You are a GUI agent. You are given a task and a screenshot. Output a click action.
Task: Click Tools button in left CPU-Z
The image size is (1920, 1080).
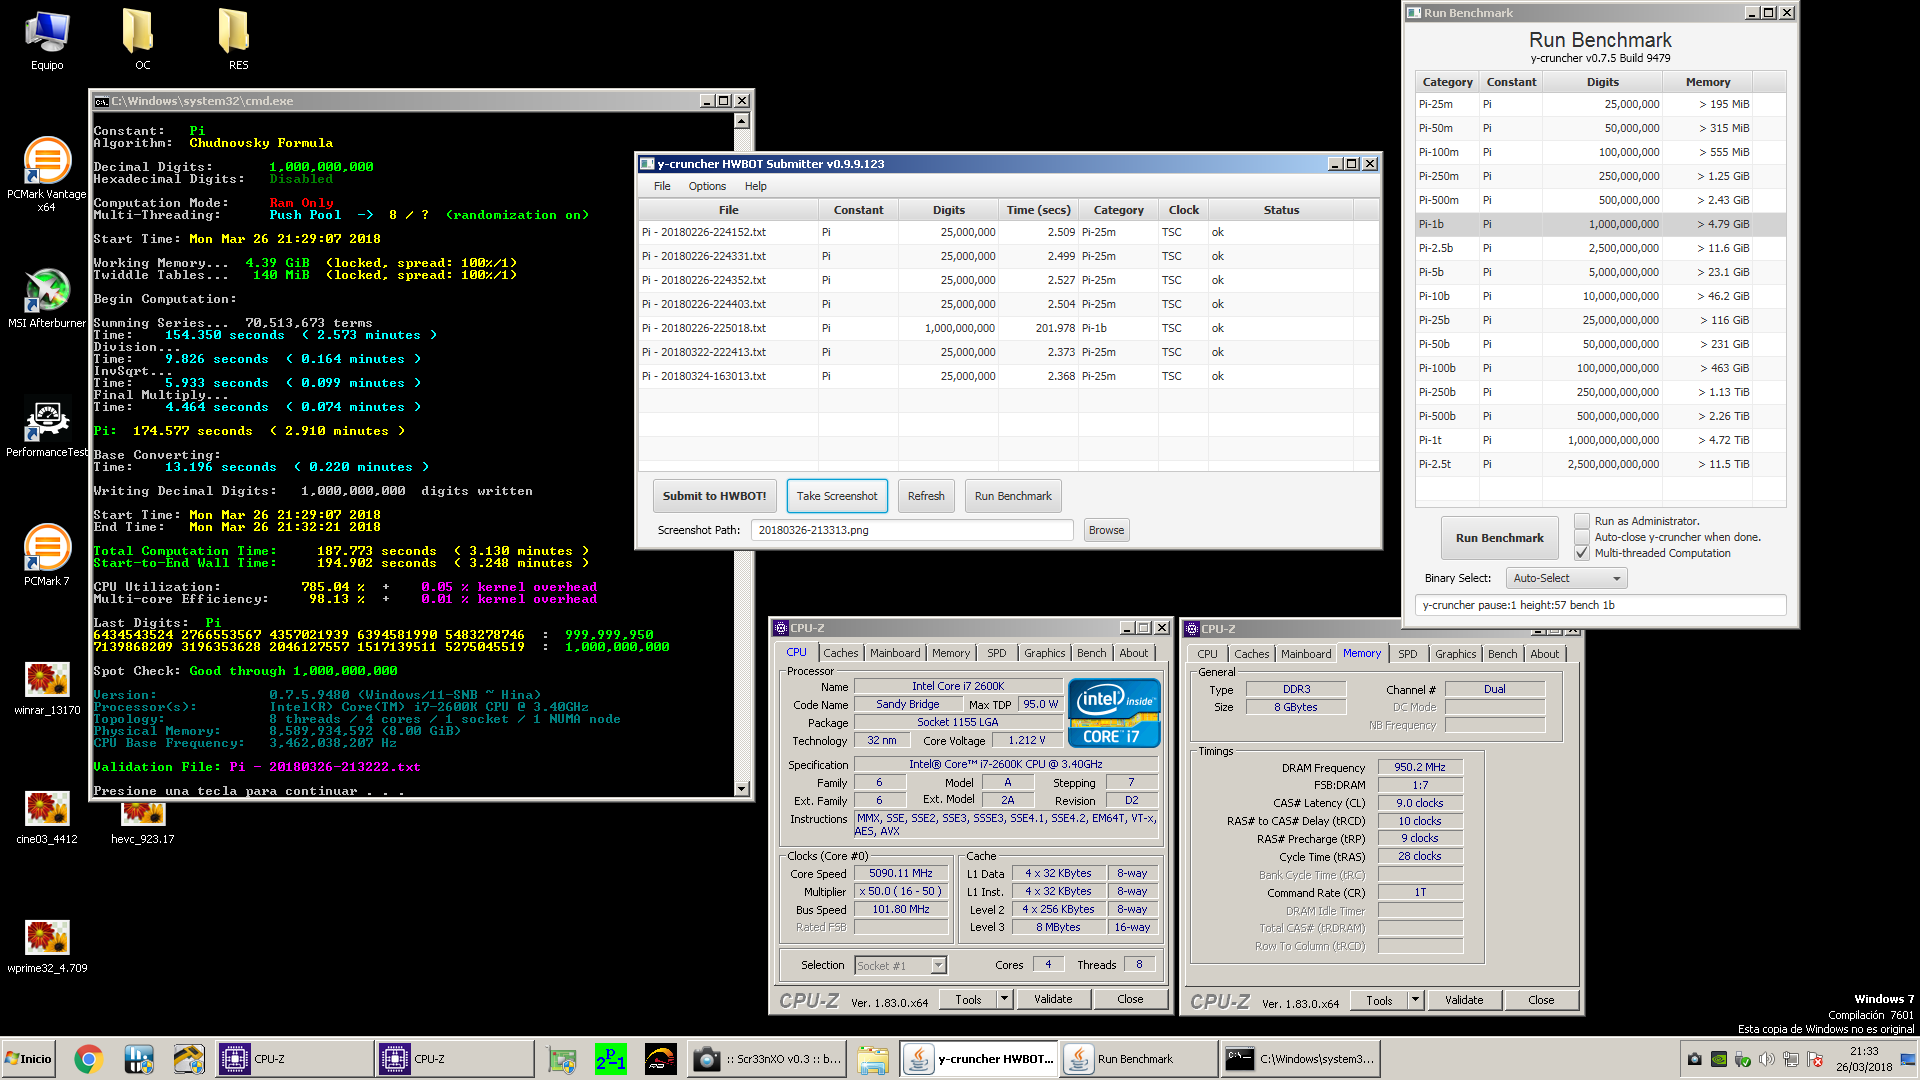point(968,999)
